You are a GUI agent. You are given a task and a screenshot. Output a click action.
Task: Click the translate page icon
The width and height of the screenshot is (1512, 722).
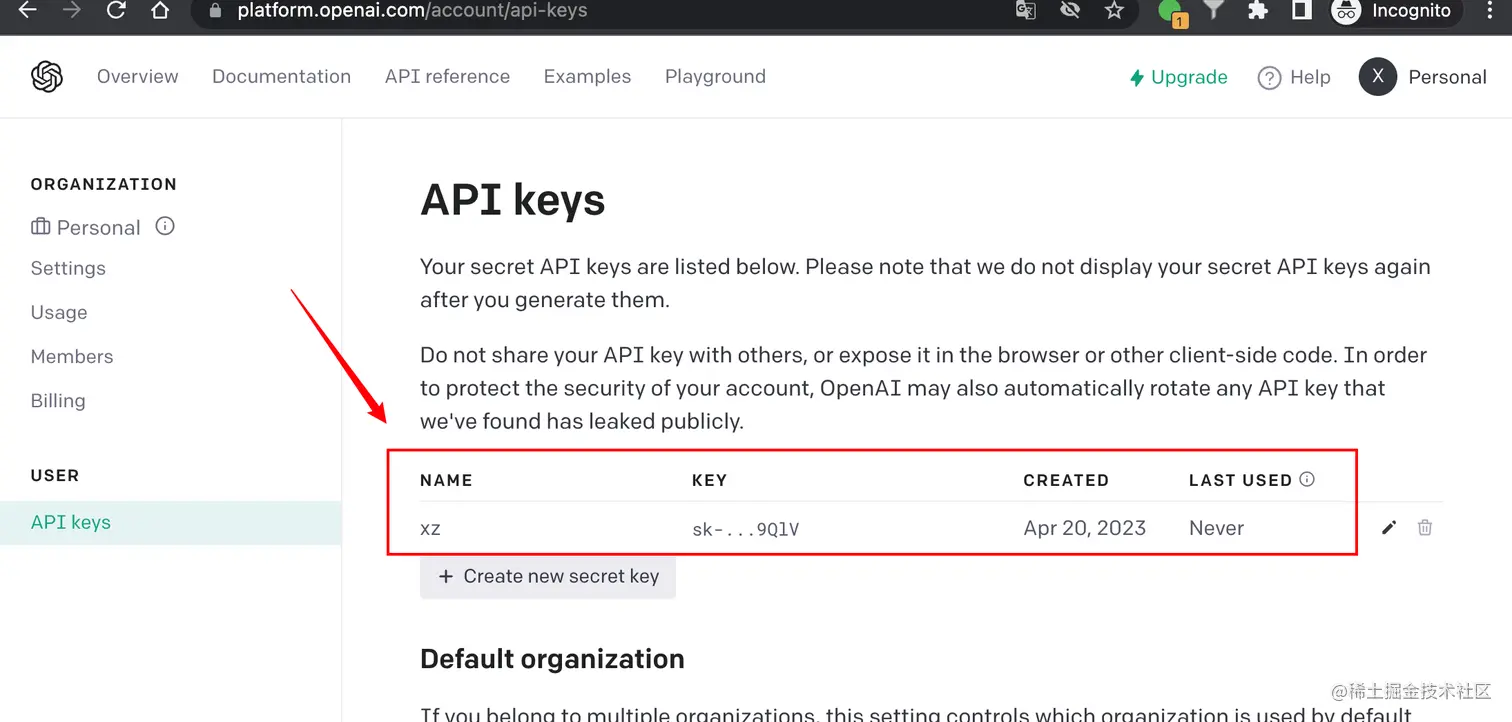coord(1025,11)
